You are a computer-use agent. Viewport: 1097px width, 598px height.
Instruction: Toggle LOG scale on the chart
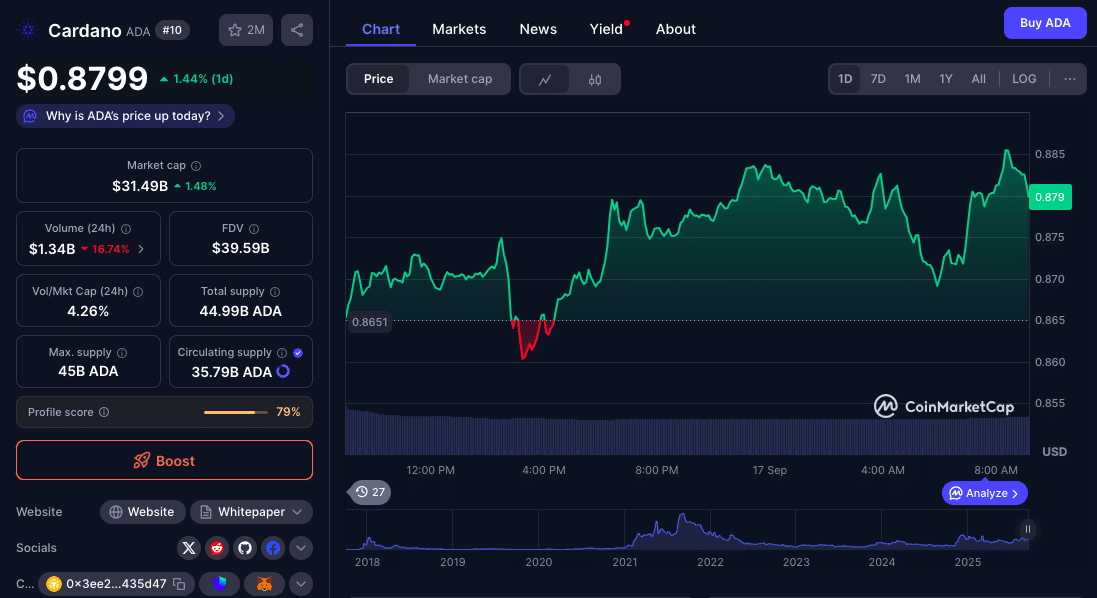1024,79
